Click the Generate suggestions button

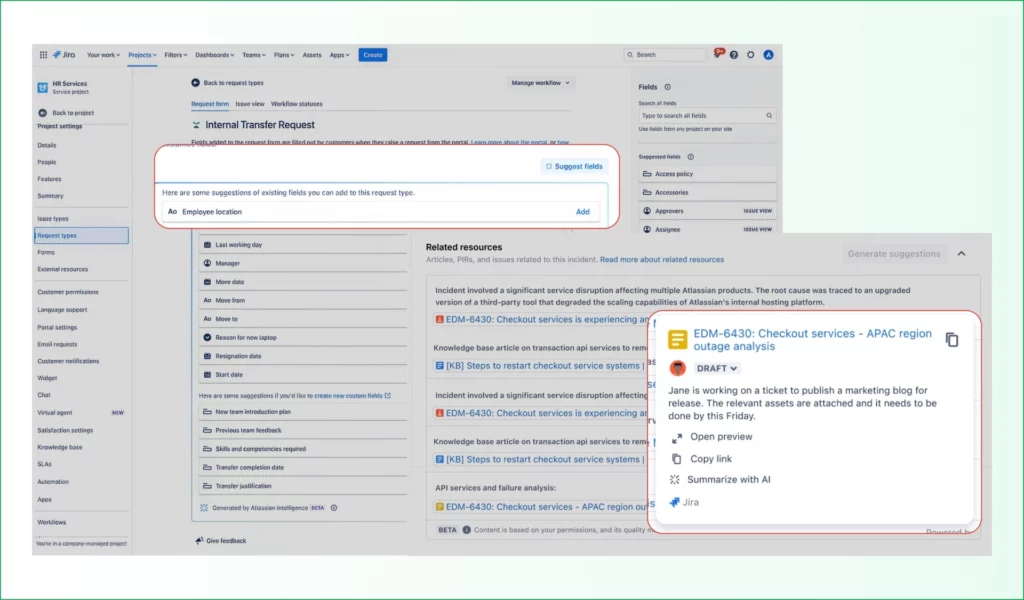tap(894, 254)
